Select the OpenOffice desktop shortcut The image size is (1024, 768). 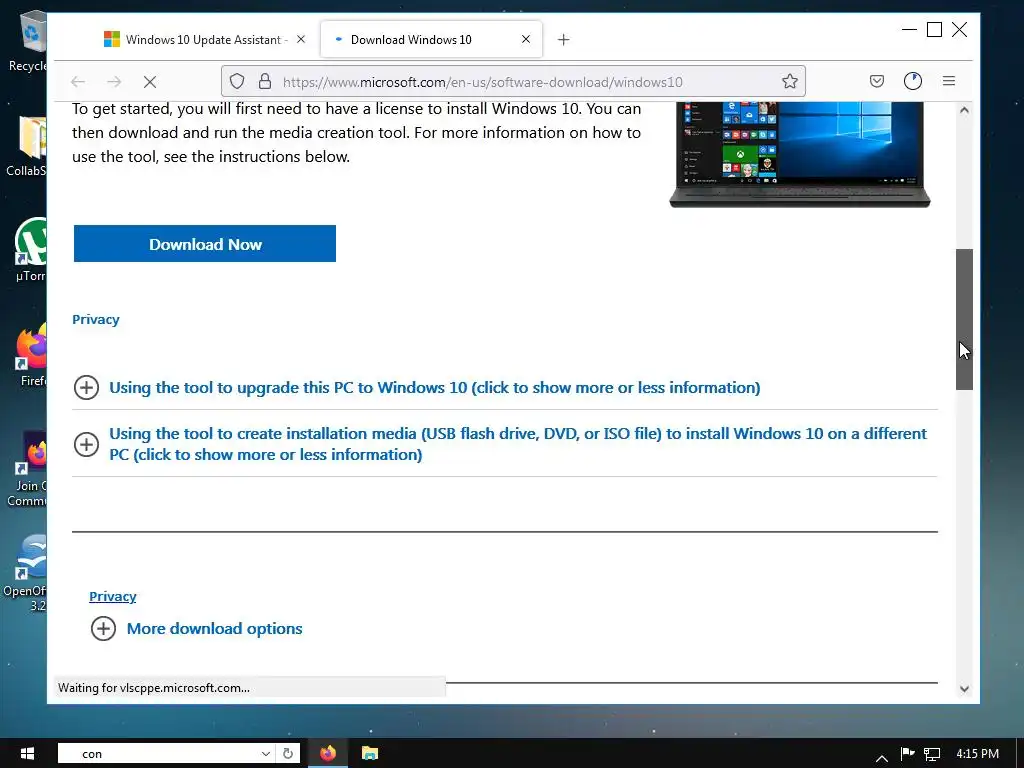point(26,573)
